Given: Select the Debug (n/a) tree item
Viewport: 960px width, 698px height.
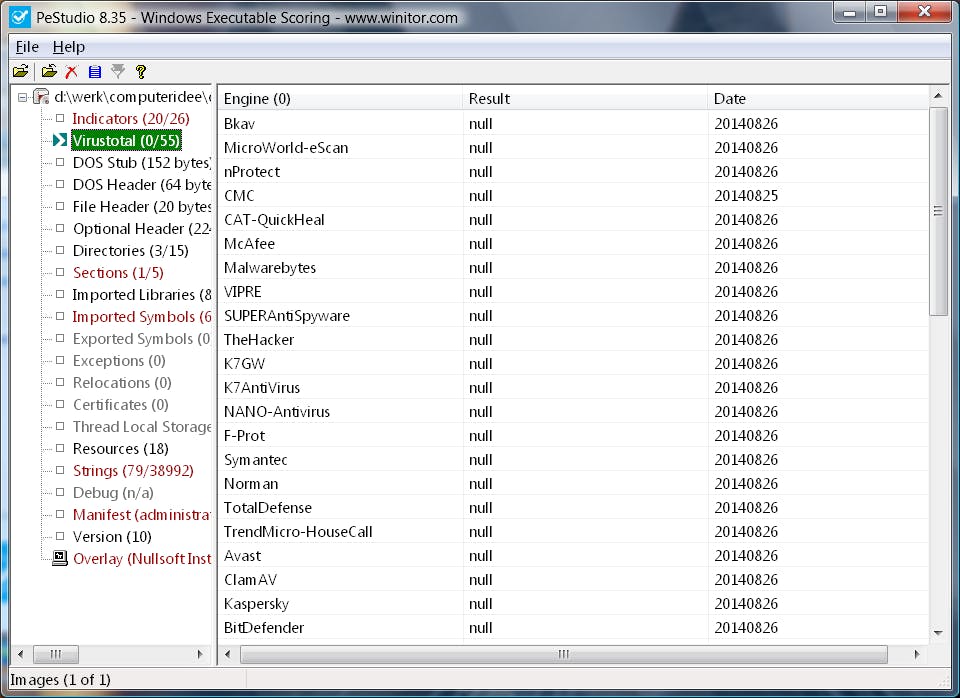Looking at the screenshot, I should click(113, 492).
